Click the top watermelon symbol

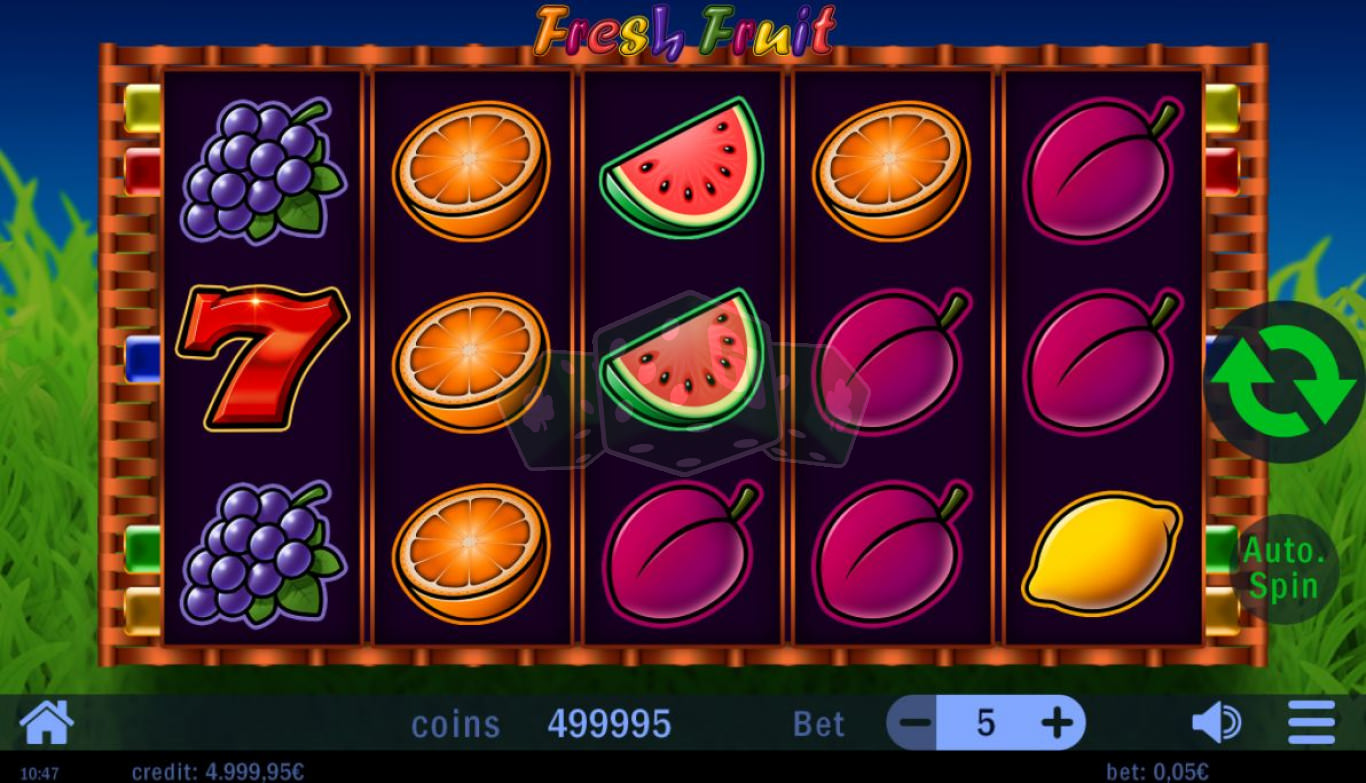tap(683, 167)
